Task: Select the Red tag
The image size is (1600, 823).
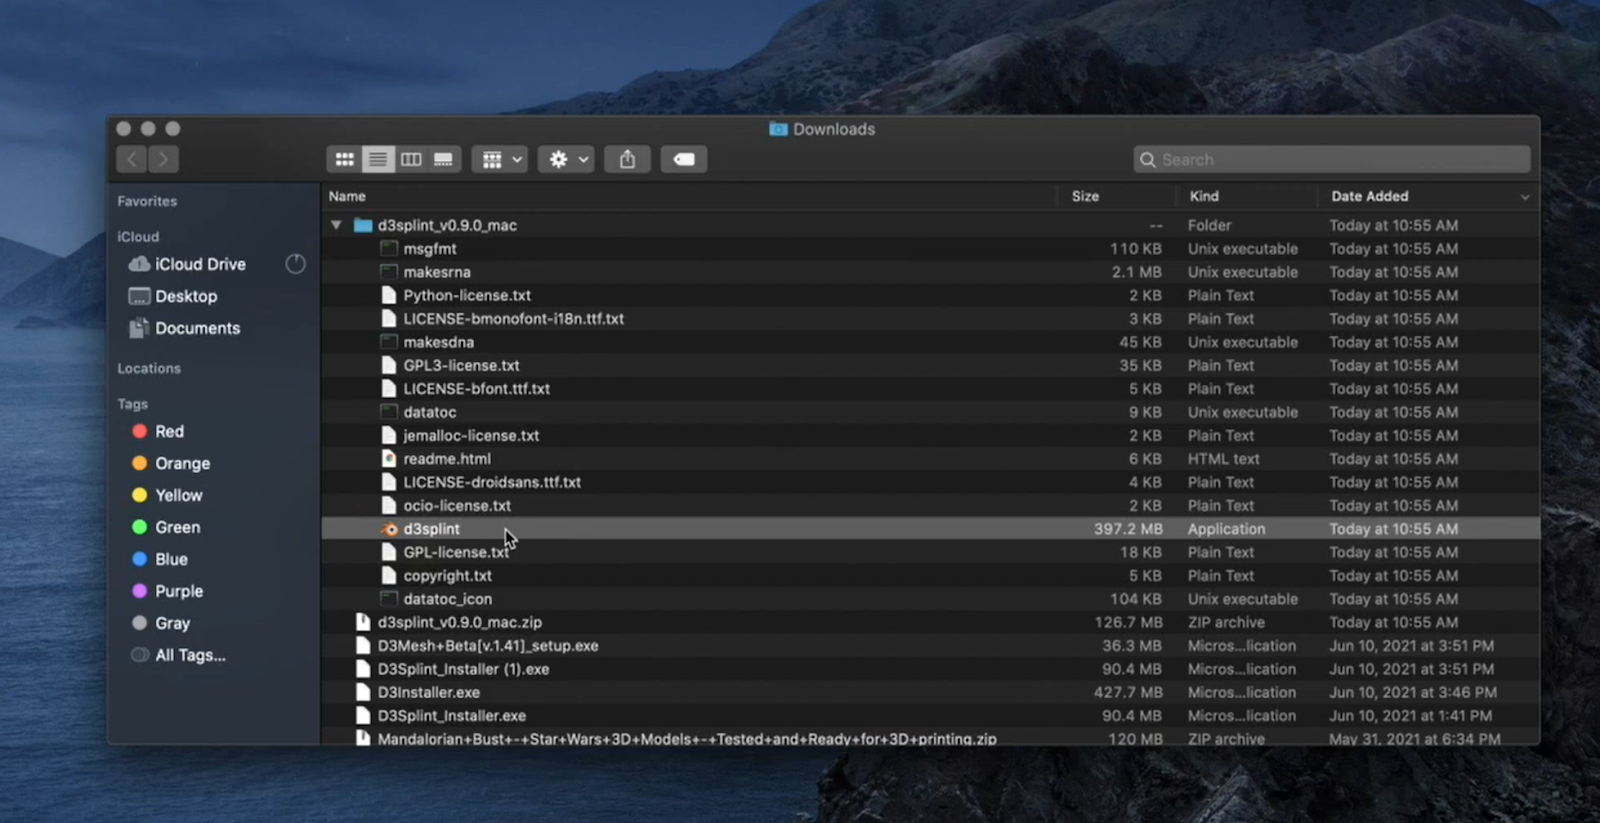Action: tap(169, 431)
